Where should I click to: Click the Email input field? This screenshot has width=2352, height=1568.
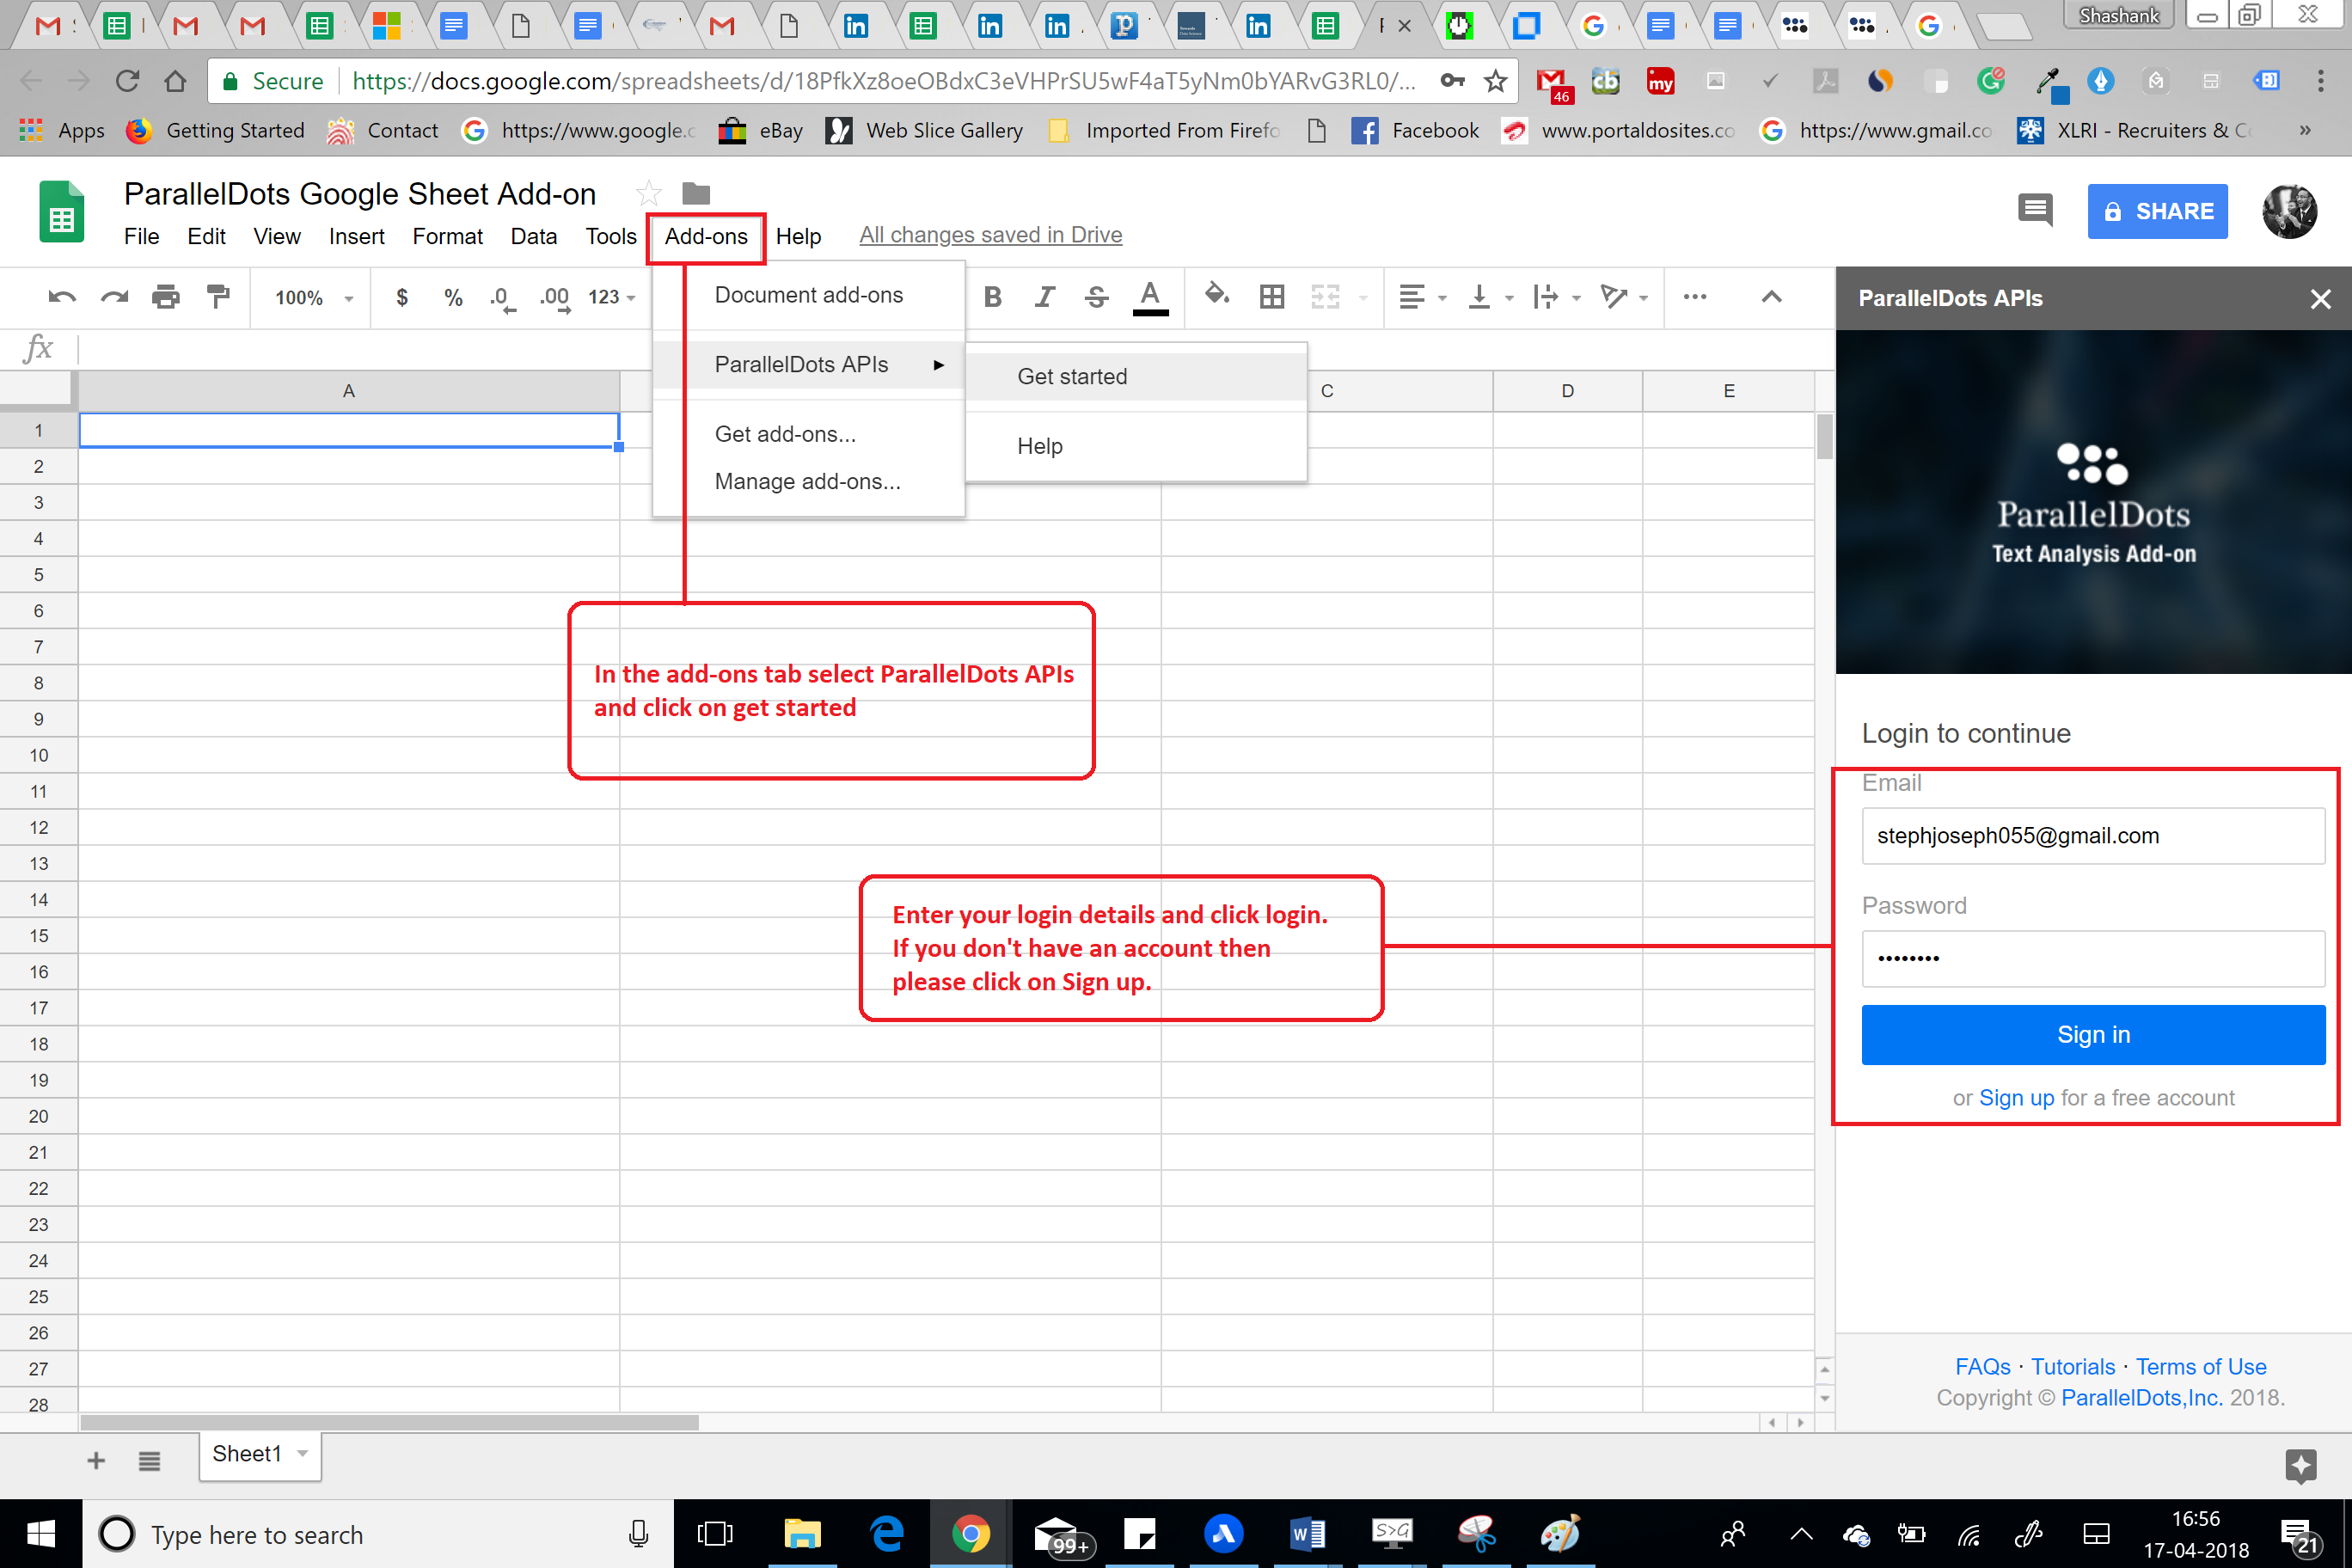click(x=2093, y=836)
